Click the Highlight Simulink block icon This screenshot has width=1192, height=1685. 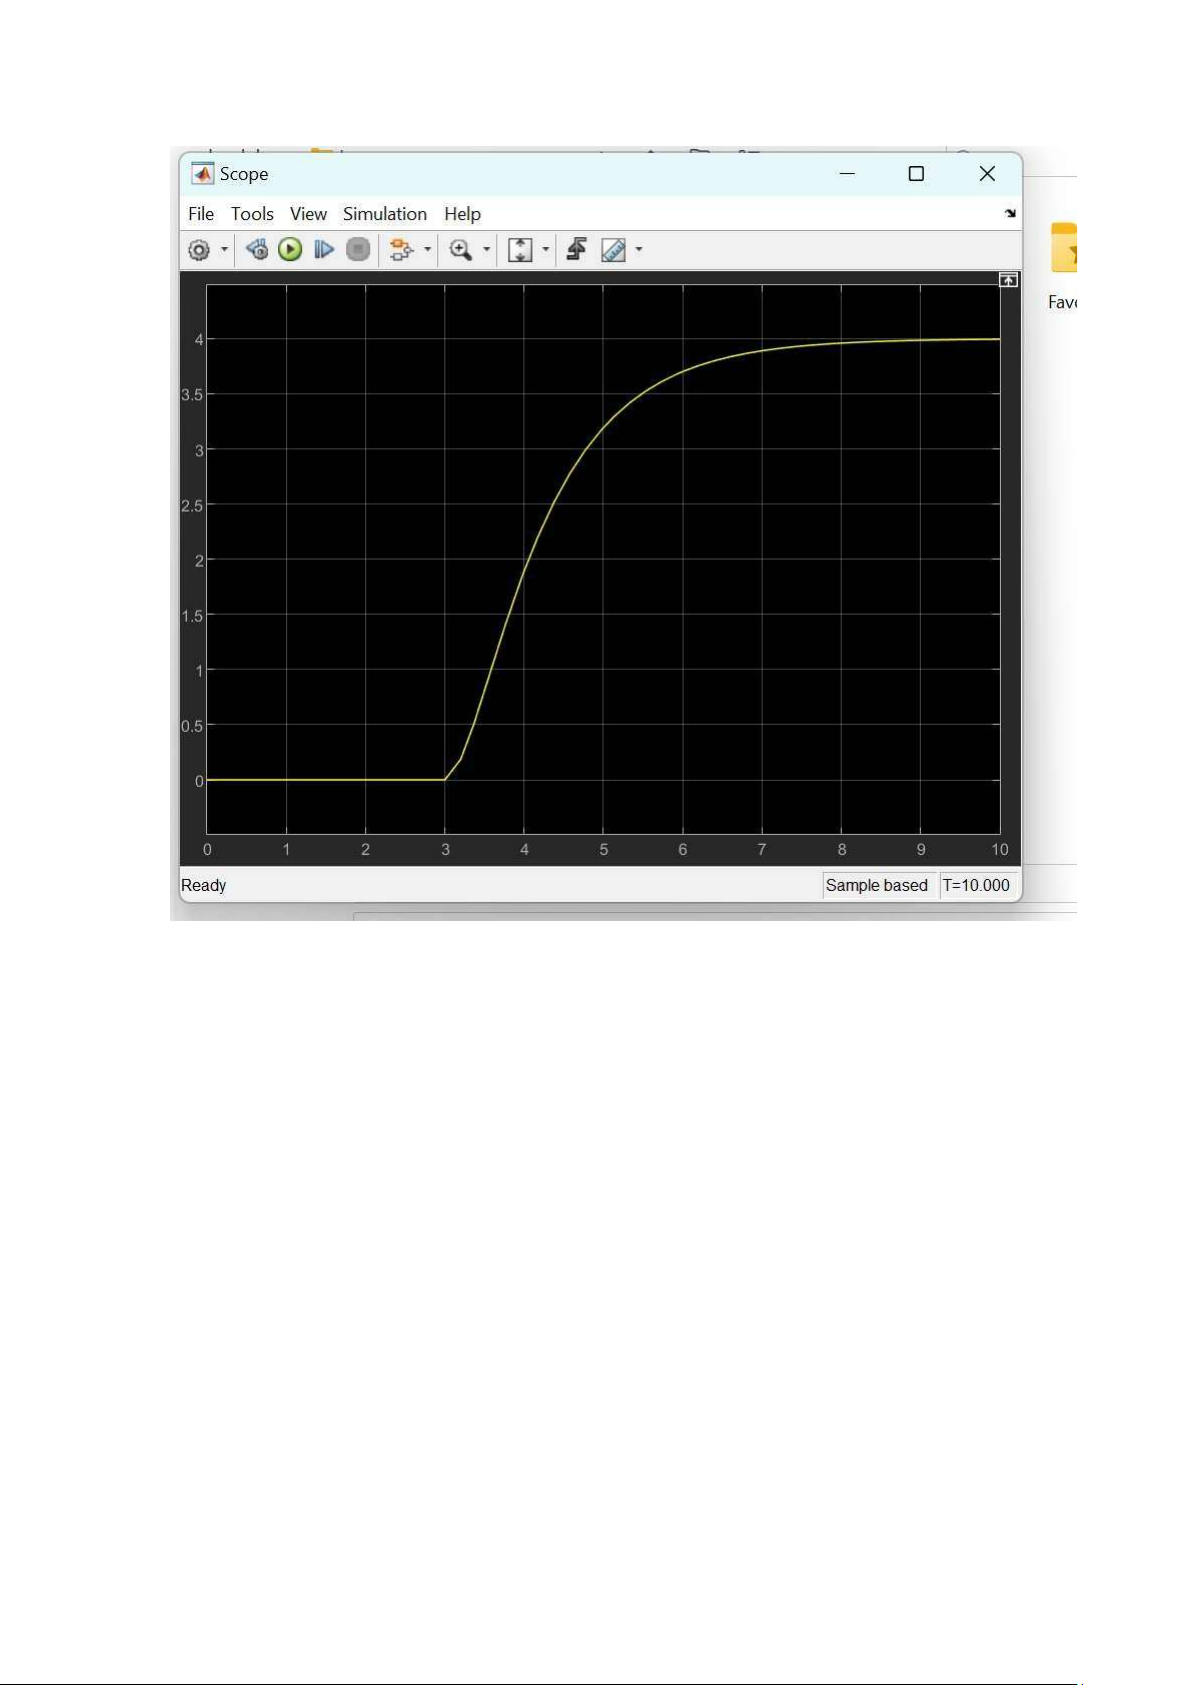[x=401, y=250]
